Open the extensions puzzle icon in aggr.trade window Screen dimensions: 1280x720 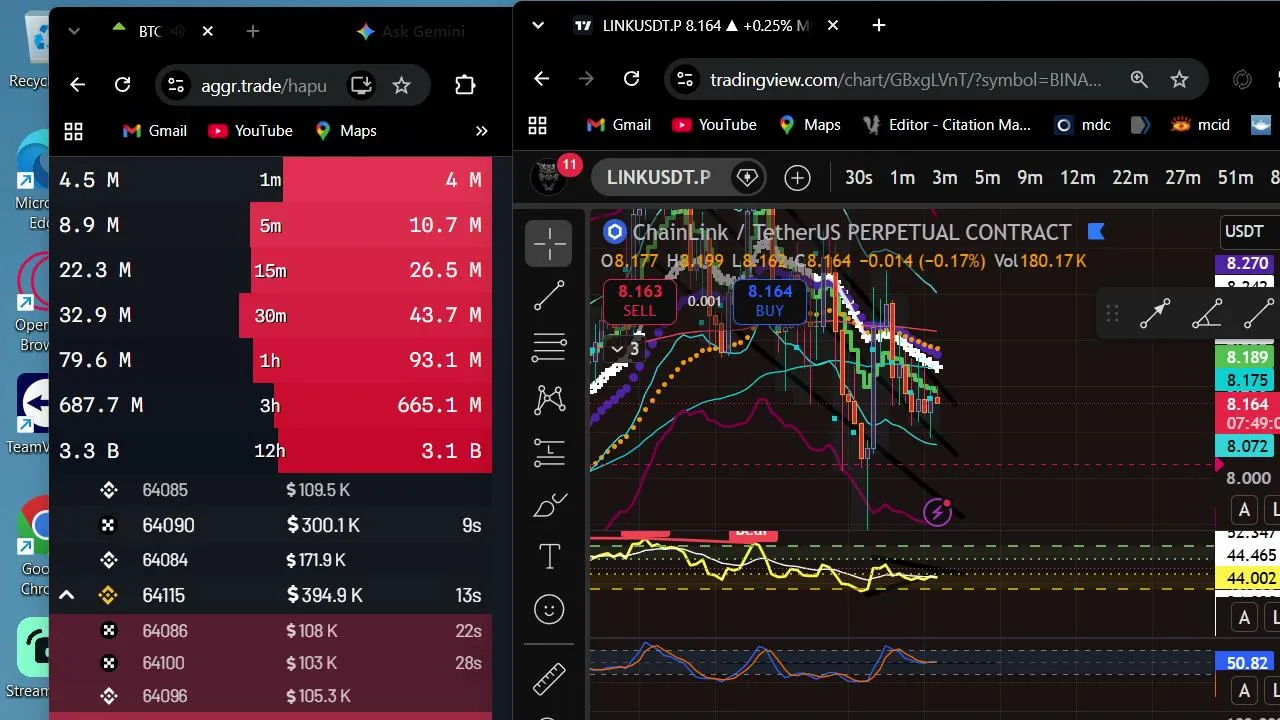465,85
